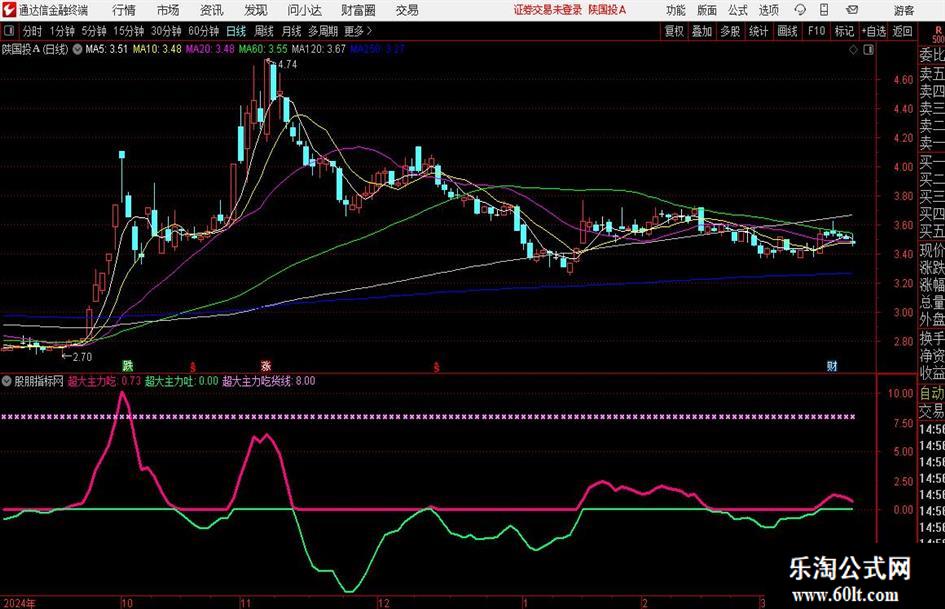Click the 超大主力吃货线 8.00 label
The image size is (945, 609).
point(269,380)
